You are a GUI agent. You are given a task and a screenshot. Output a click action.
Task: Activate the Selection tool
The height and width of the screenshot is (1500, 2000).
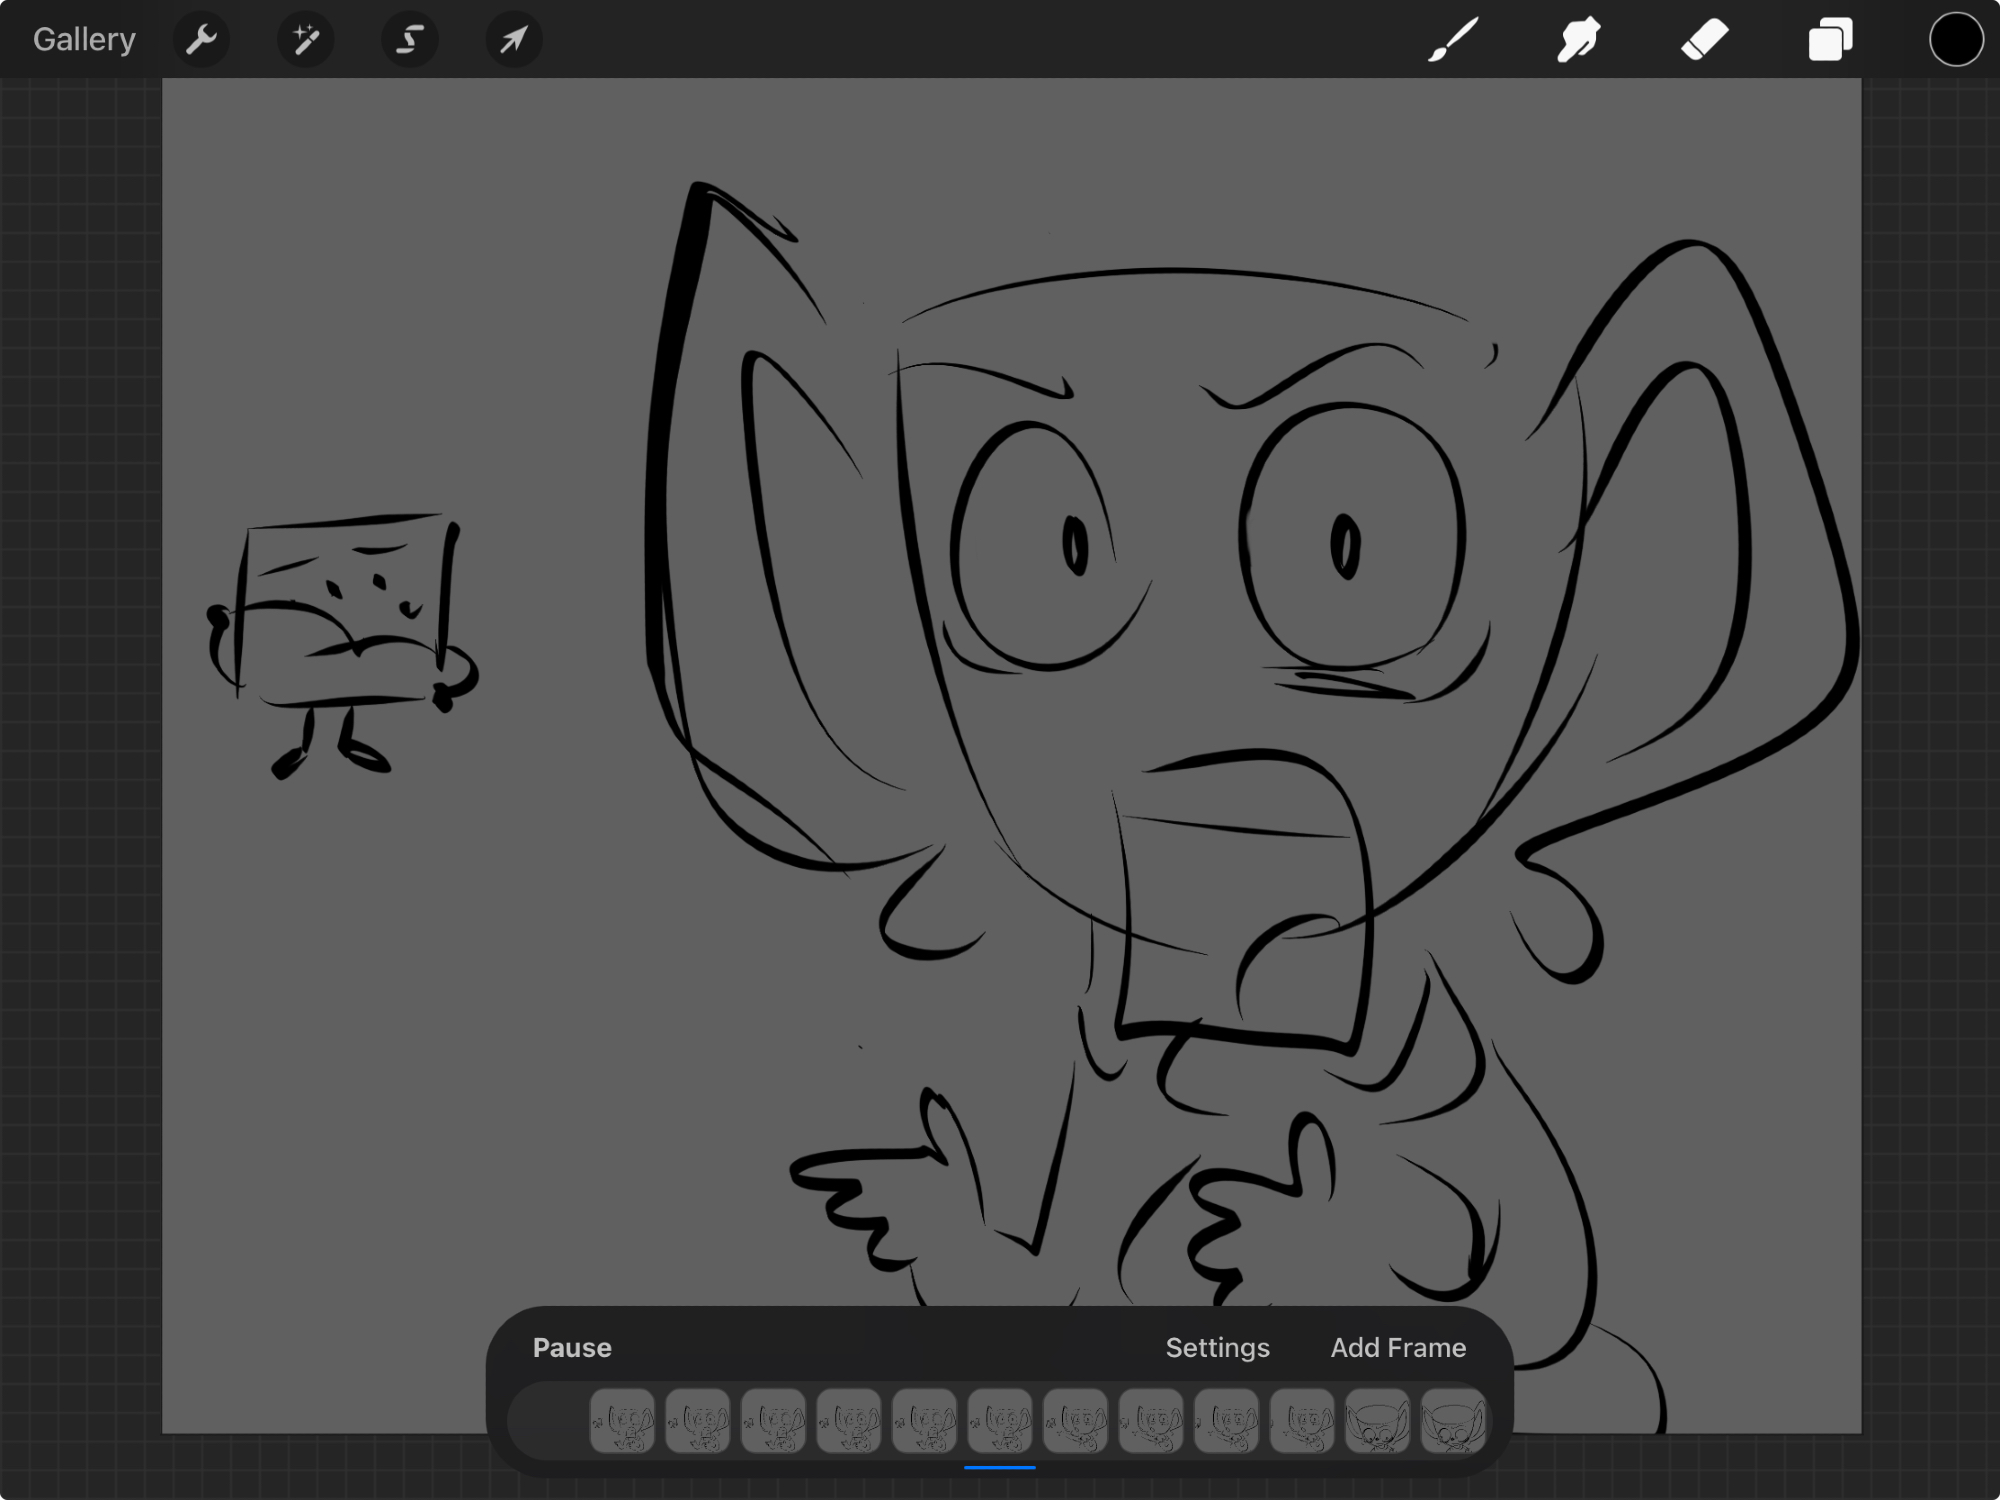tap(410, 40)
